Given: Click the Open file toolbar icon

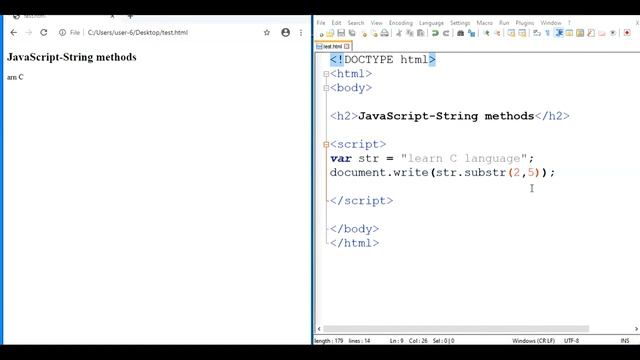Looking at the screenshot, I should point(330,33).
